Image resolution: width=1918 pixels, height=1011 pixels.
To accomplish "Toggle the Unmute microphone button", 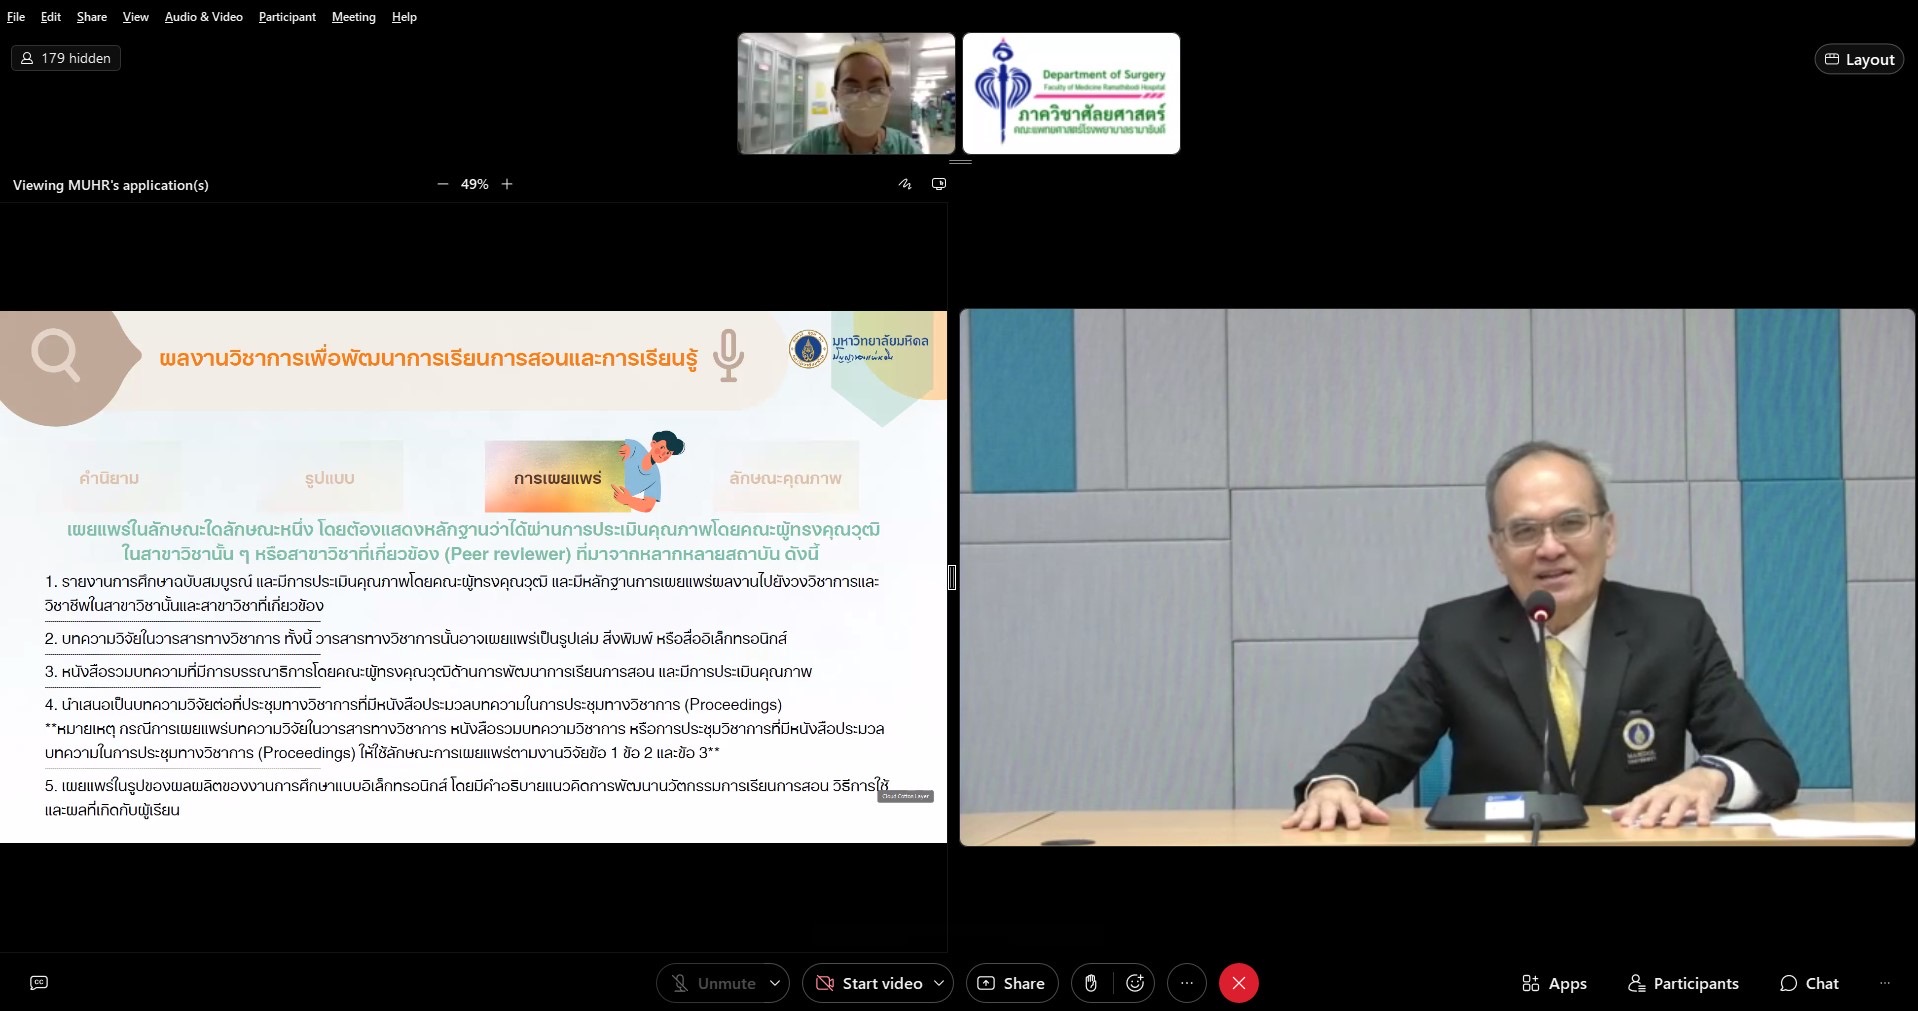I will pos(713,983).
